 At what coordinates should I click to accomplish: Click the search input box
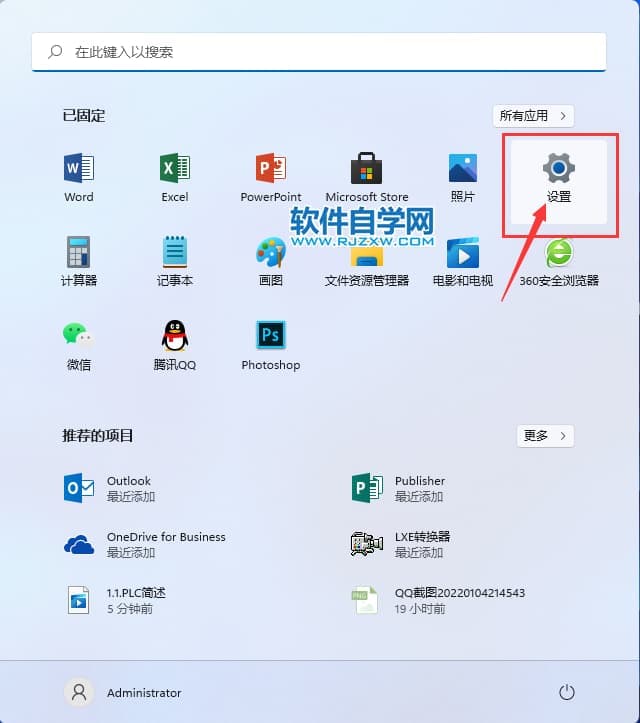click(x=319, y=51)
